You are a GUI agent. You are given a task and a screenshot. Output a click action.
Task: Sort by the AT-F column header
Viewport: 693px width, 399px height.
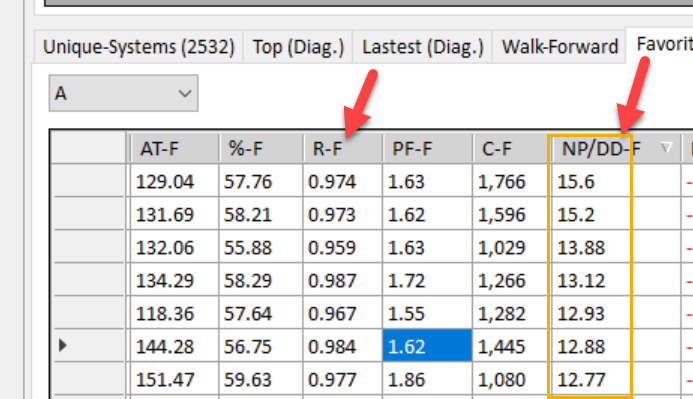click(175, 149)
